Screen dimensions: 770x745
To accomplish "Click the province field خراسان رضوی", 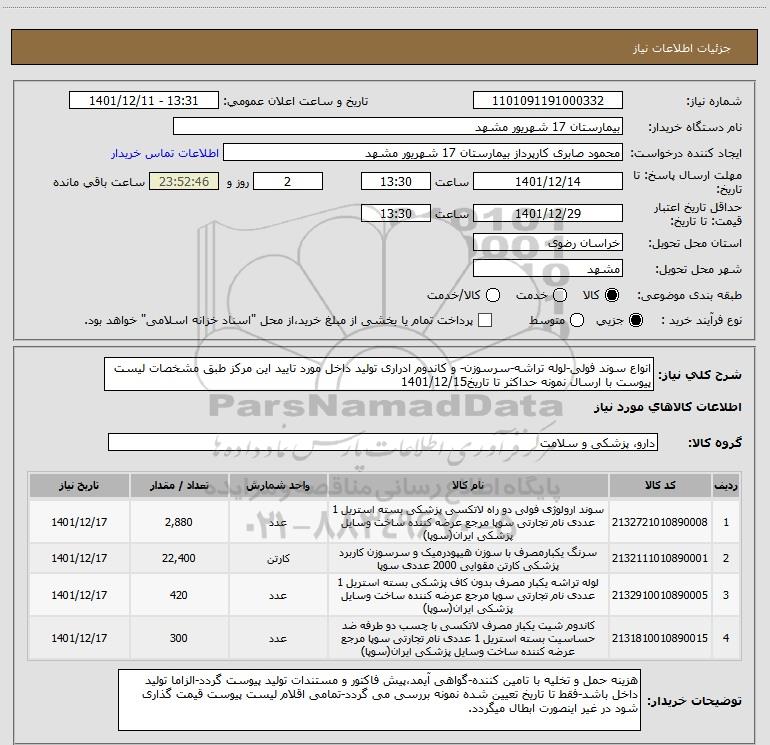I will coord(548,243).
